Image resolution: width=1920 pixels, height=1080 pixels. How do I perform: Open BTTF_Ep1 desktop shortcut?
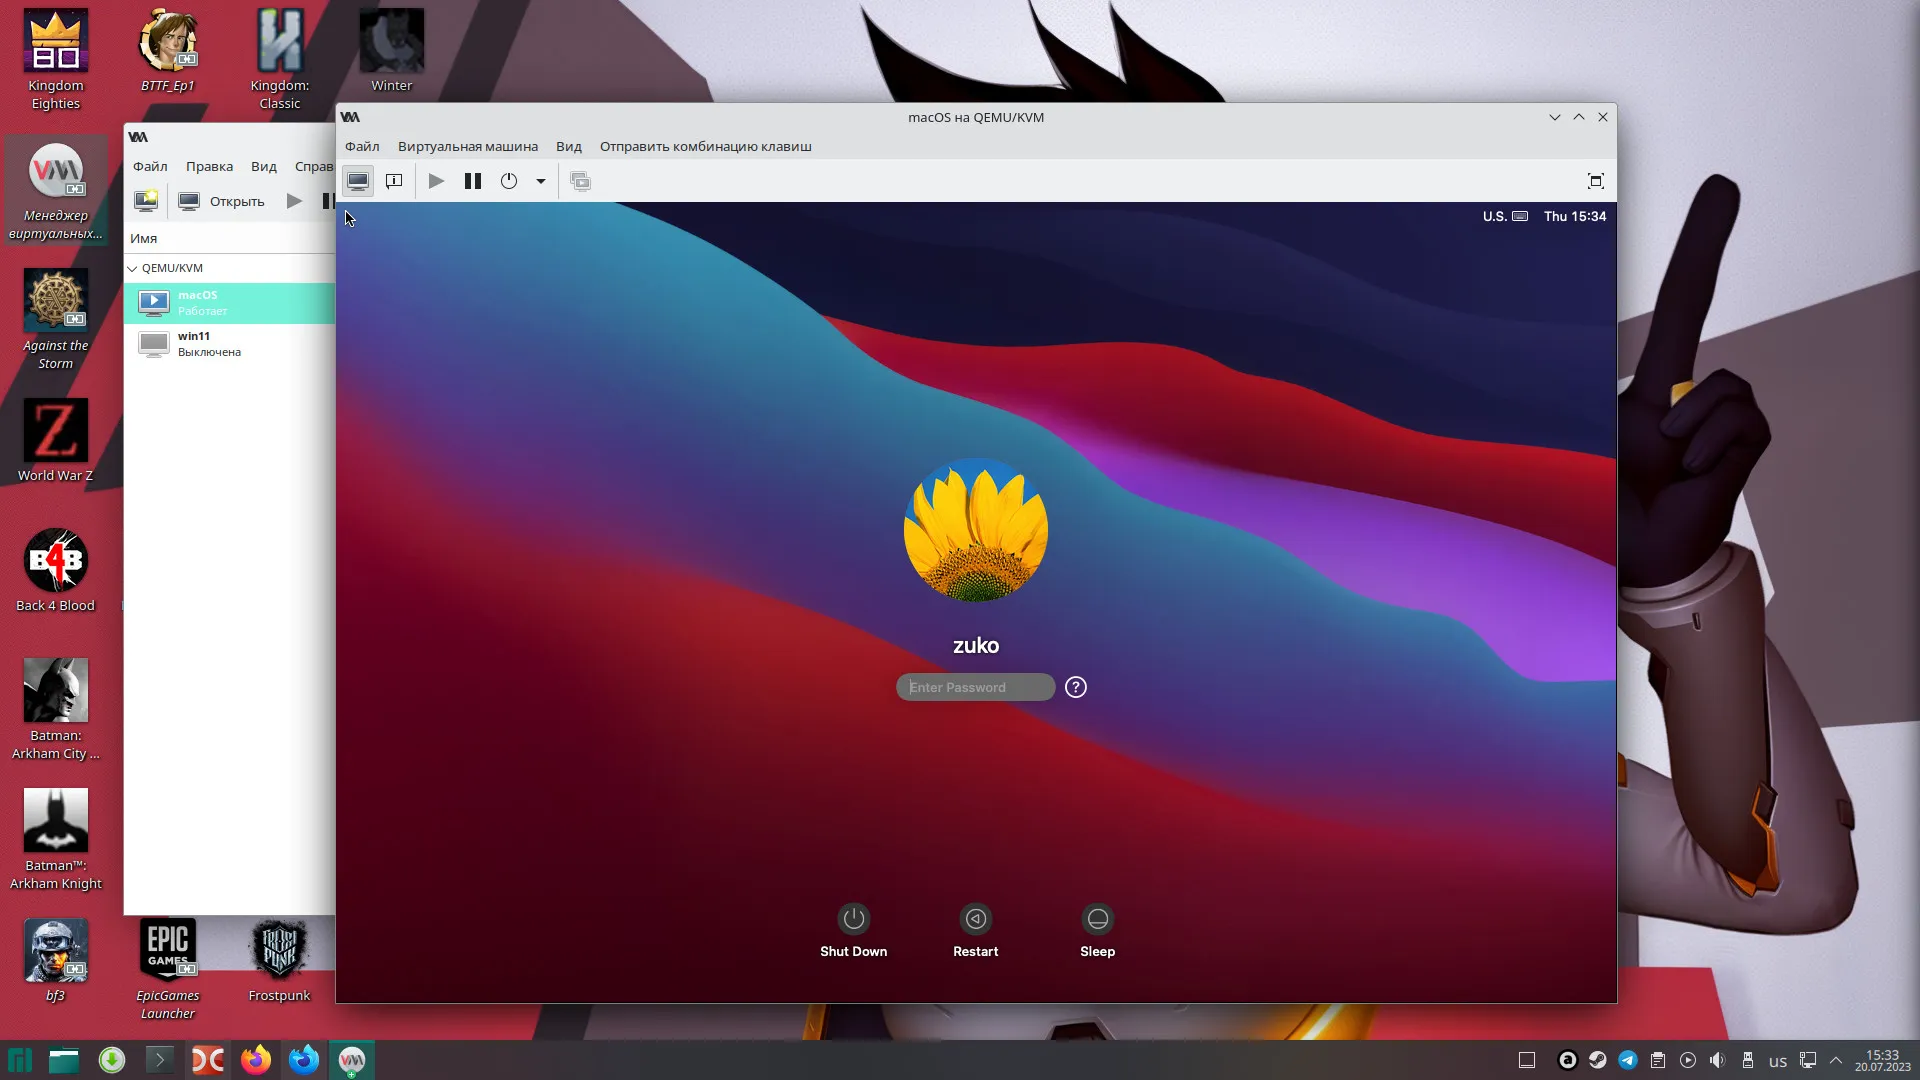(168, 51)
